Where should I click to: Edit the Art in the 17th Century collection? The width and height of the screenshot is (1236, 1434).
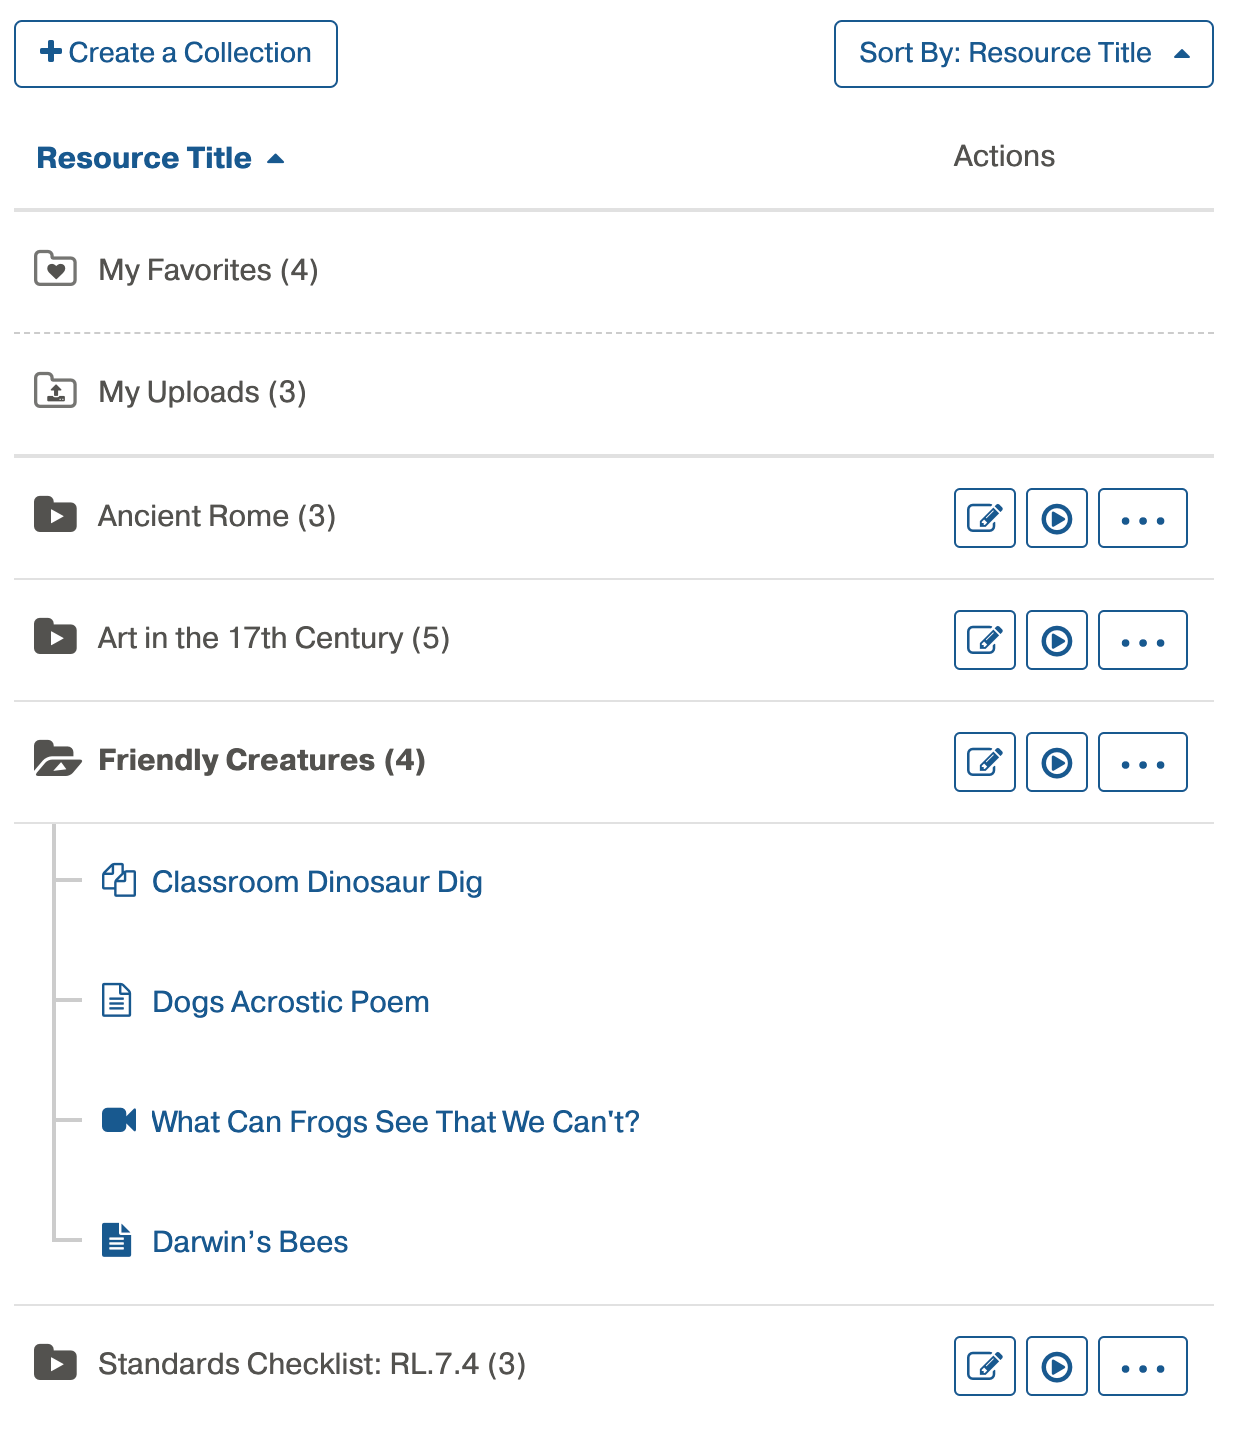984,640
